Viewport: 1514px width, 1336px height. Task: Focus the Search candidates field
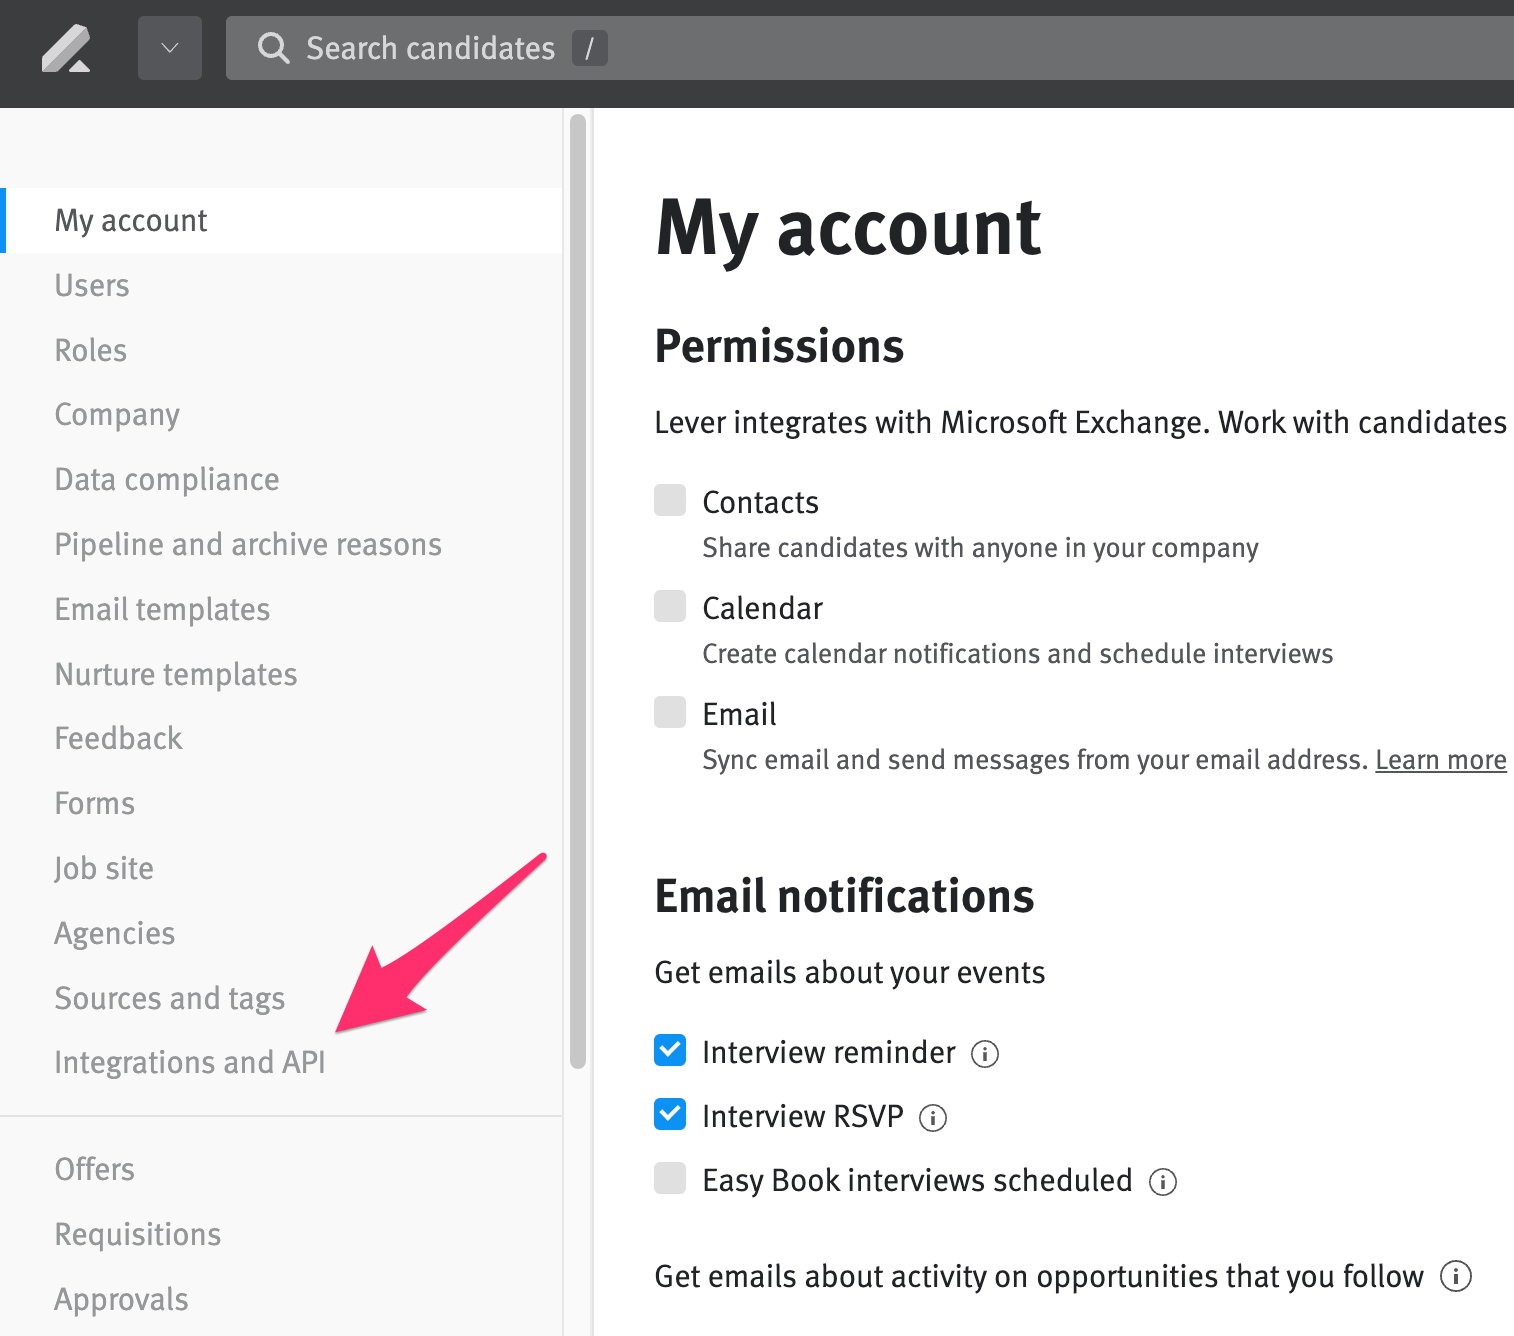pyautogui.click(x=870, y=48)
